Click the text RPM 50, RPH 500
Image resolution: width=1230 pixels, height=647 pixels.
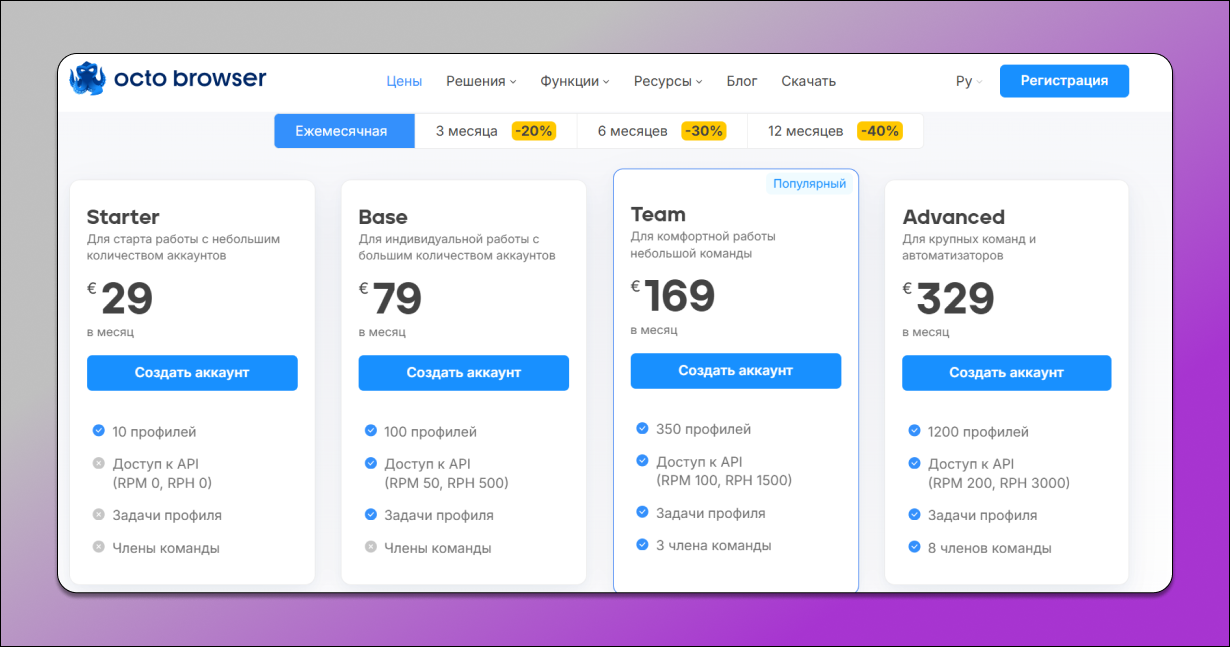[447, 483]
